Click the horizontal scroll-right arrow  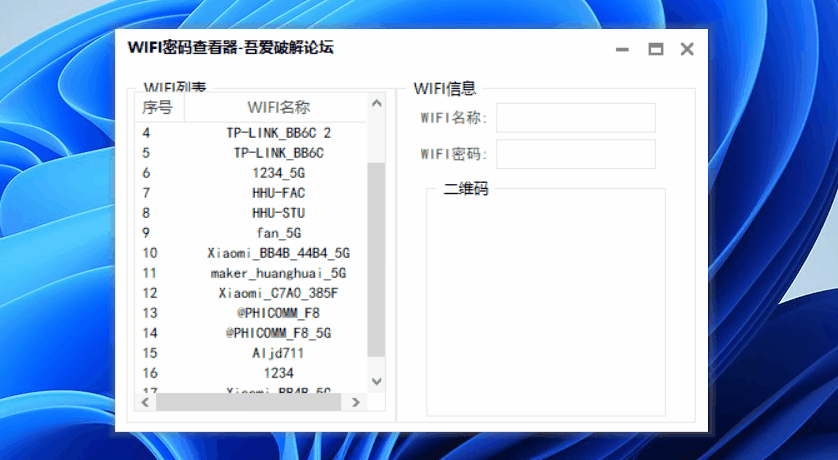[x=355, y=402]
